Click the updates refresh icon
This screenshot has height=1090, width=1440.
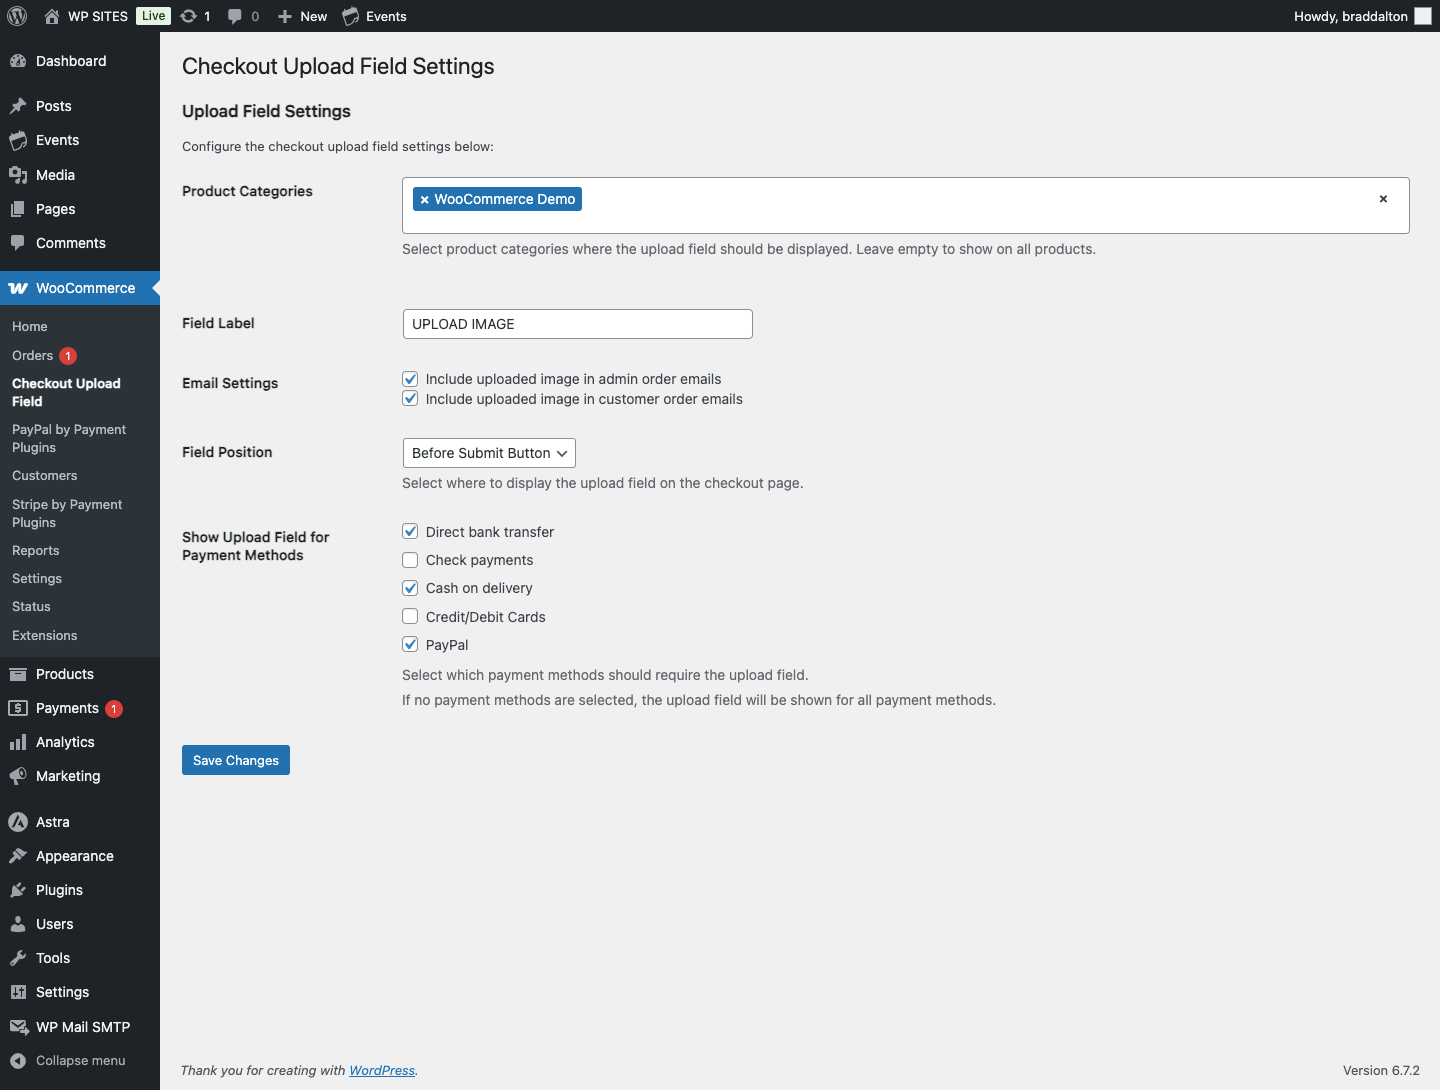pyautogui.click(x=188, y=16)
